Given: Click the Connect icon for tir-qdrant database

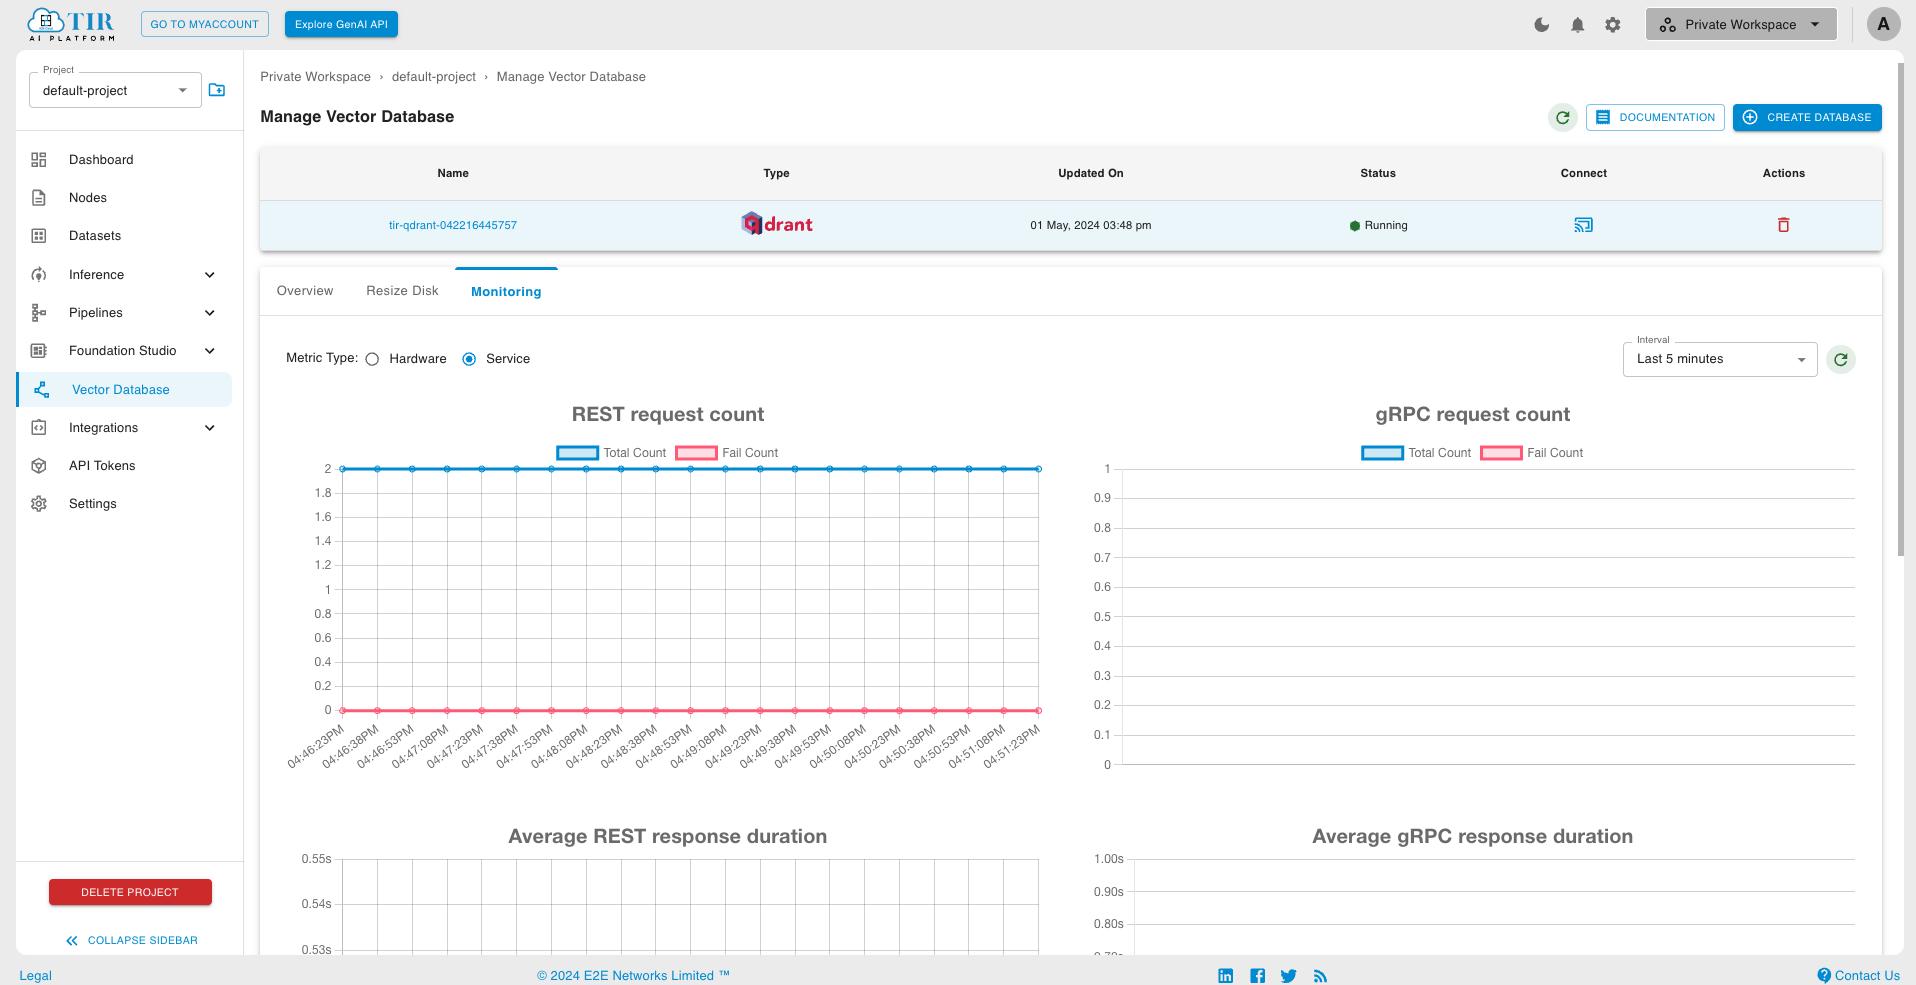Looking at the screenshot, I should 1583,225.
